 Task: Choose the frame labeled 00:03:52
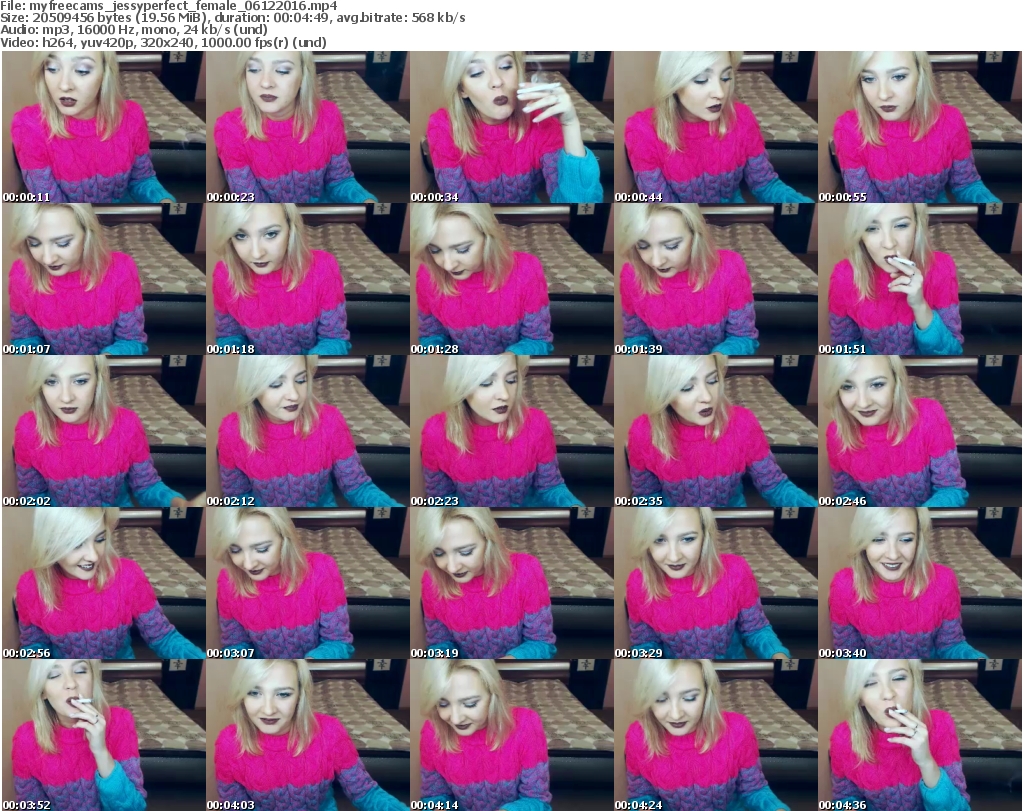pos(103,735)
